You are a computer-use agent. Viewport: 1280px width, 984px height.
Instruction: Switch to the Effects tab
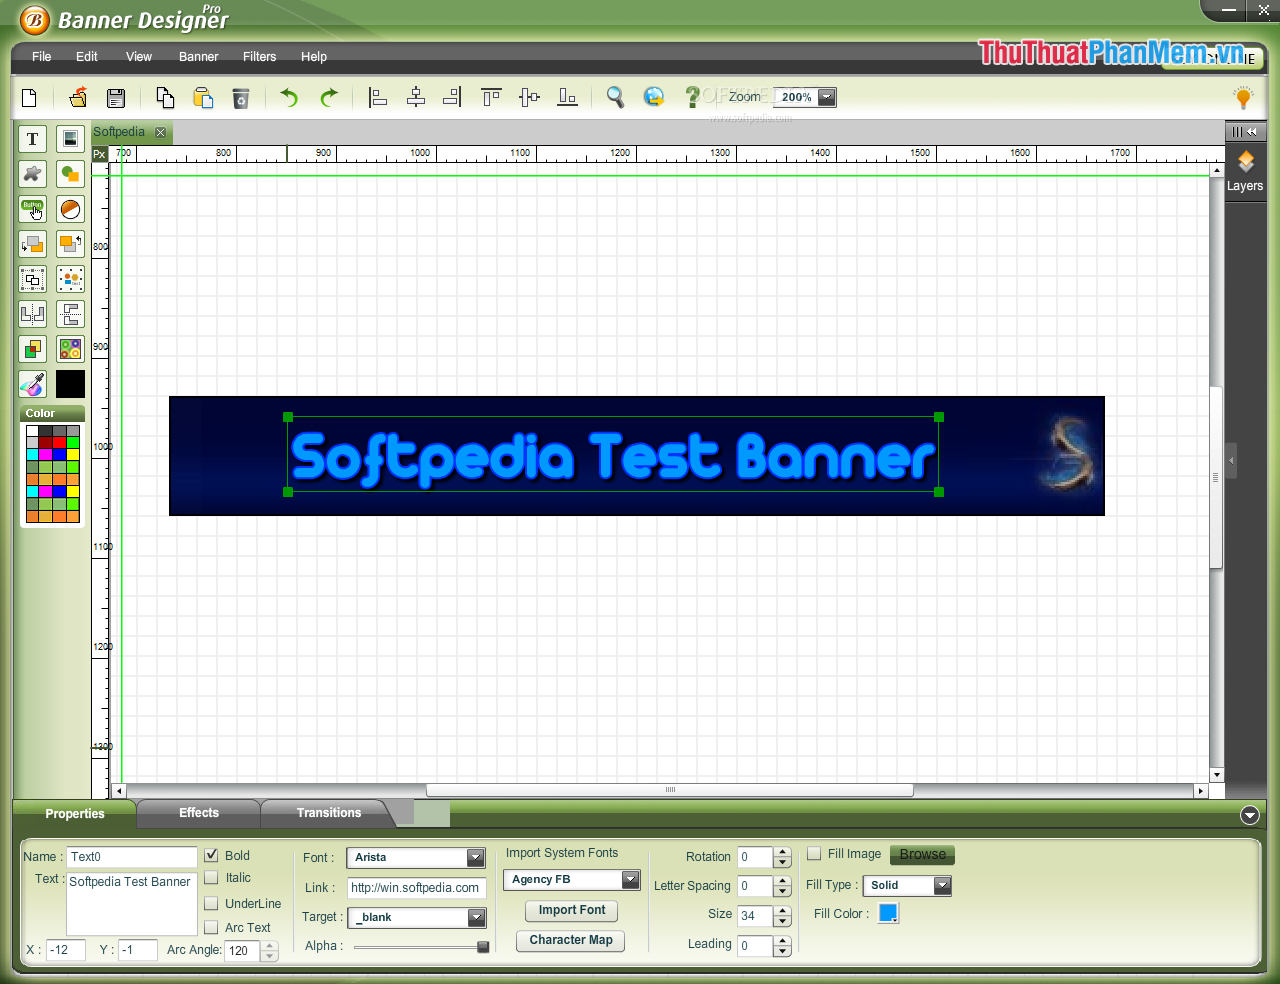pyautogui.click(x=198, y=813)
